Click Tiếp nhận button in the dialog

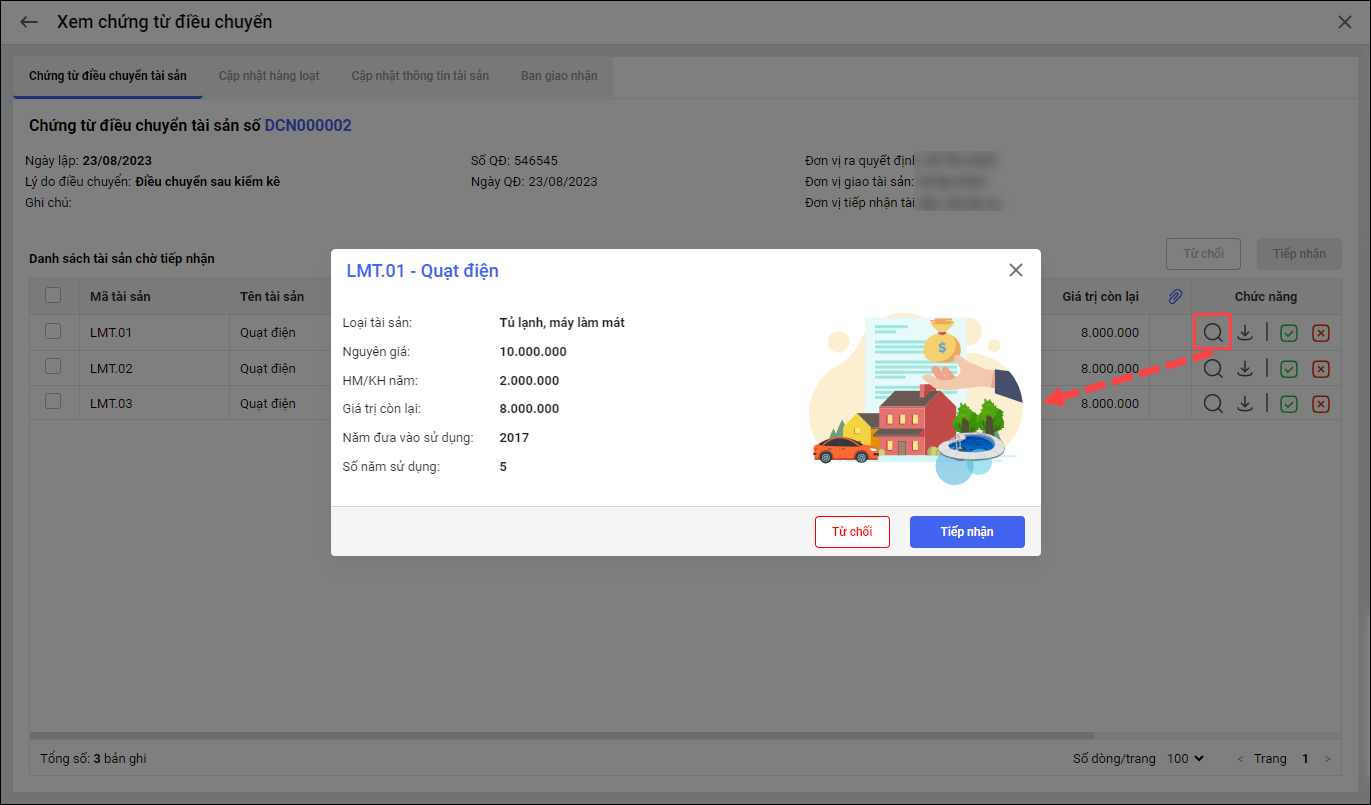[967, 532]
